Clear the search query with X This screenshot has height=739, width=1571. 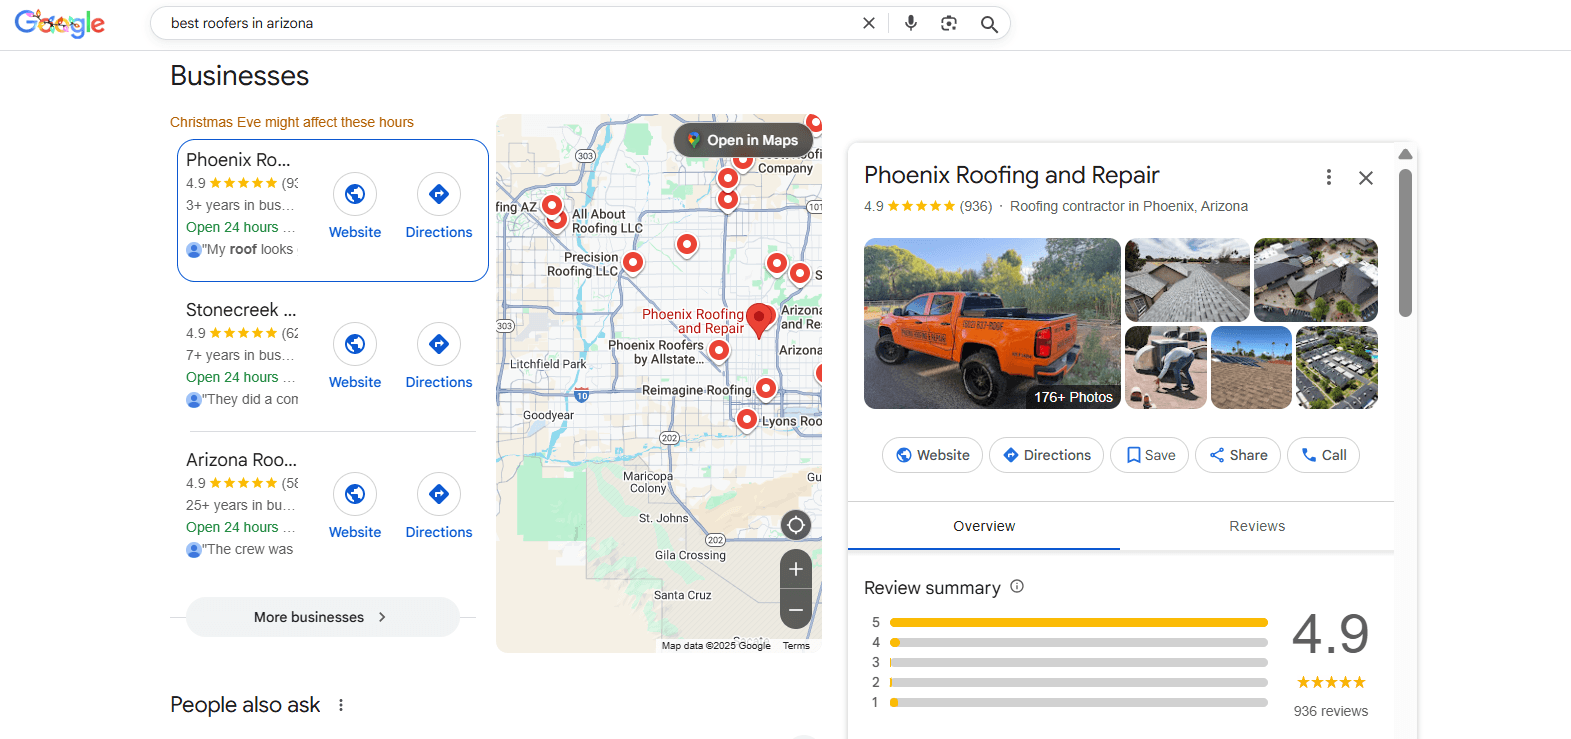click(869, 23)
